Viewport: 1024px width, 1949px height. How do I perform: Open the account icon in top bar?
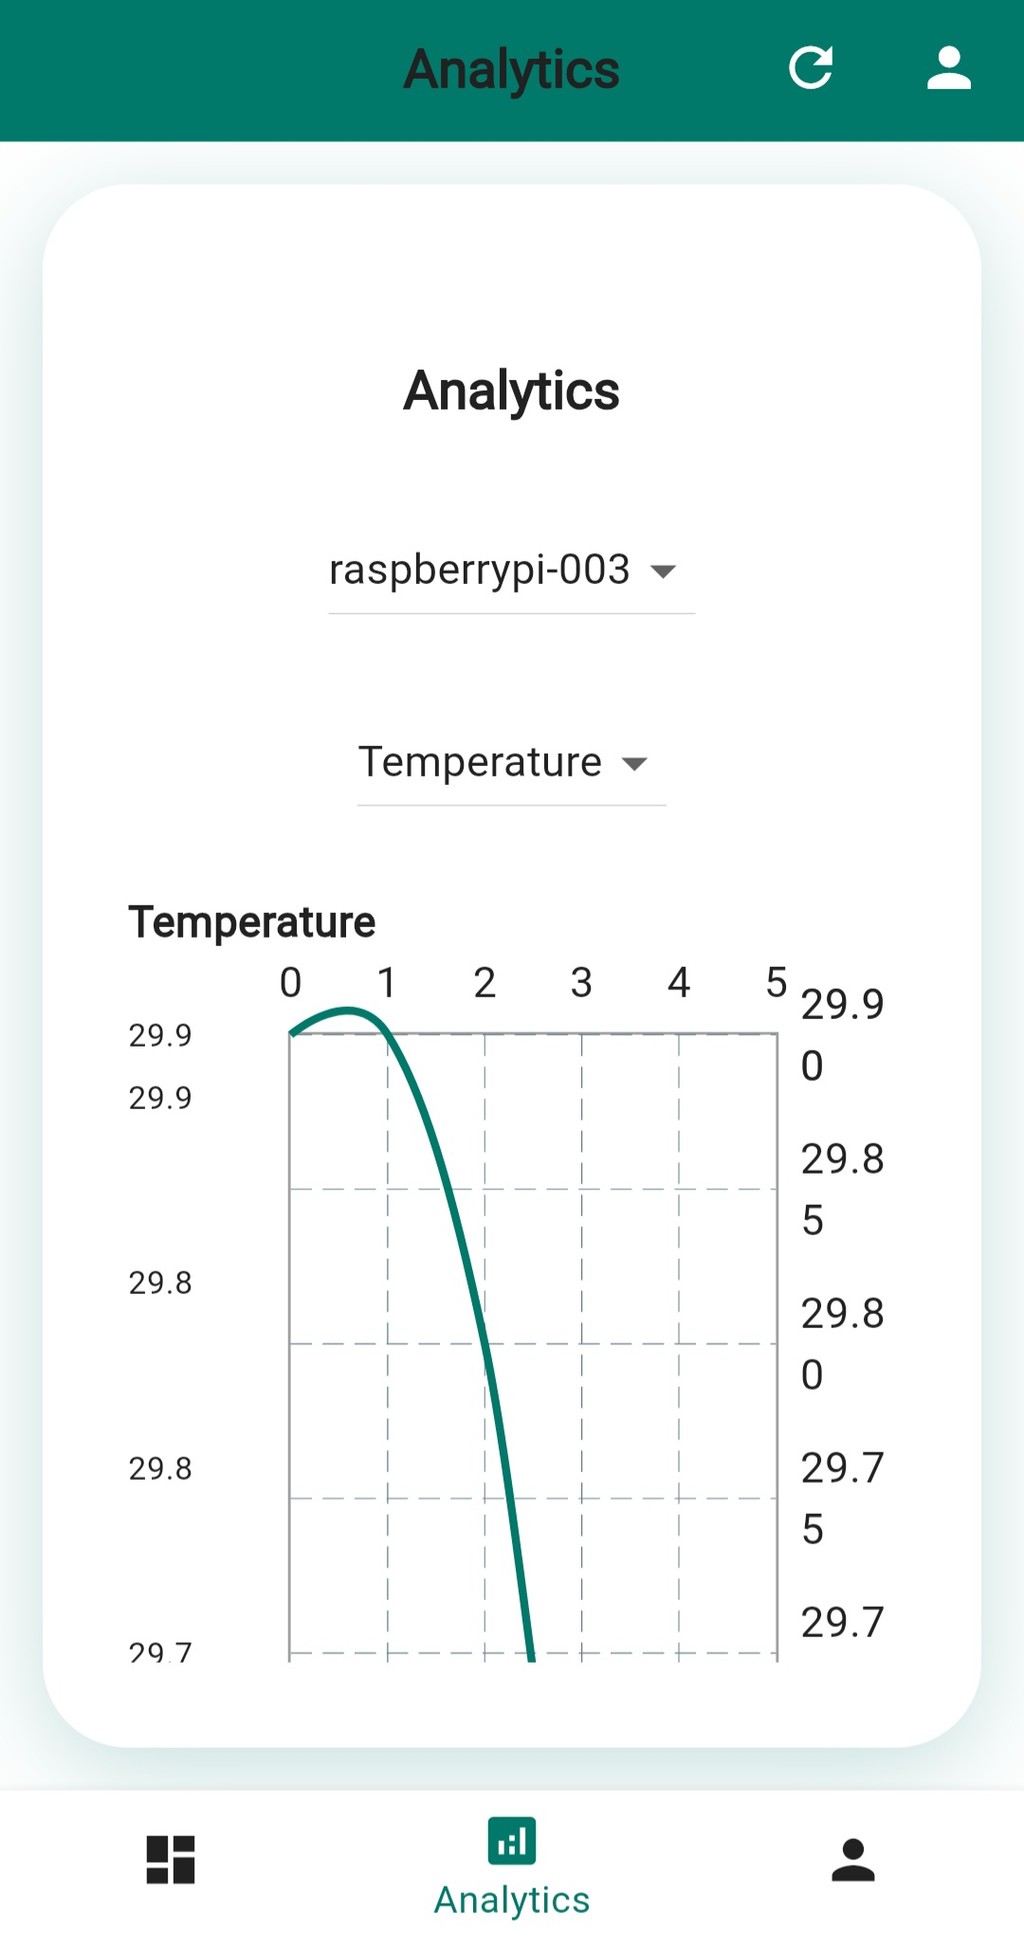[x=948, y=69]
